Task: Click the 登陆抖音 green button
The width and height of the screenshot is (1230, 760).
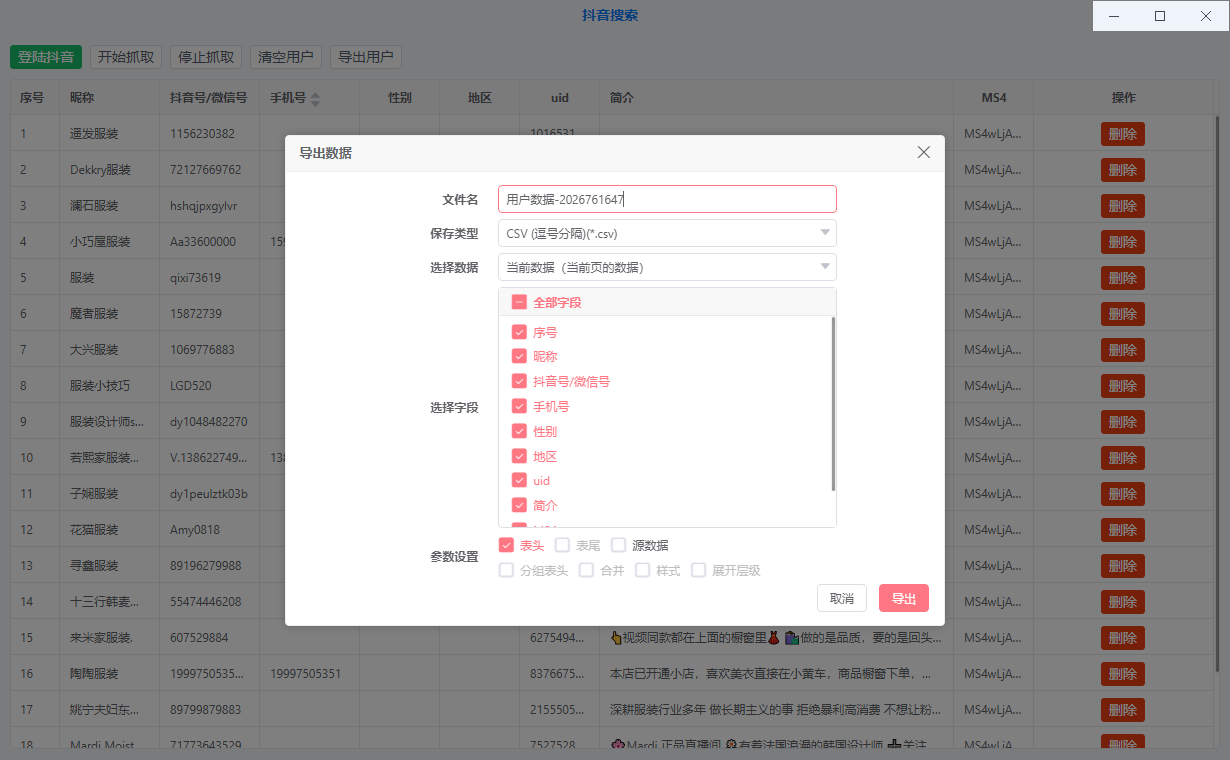Action: pyautogui.click(x=46, y=57)
